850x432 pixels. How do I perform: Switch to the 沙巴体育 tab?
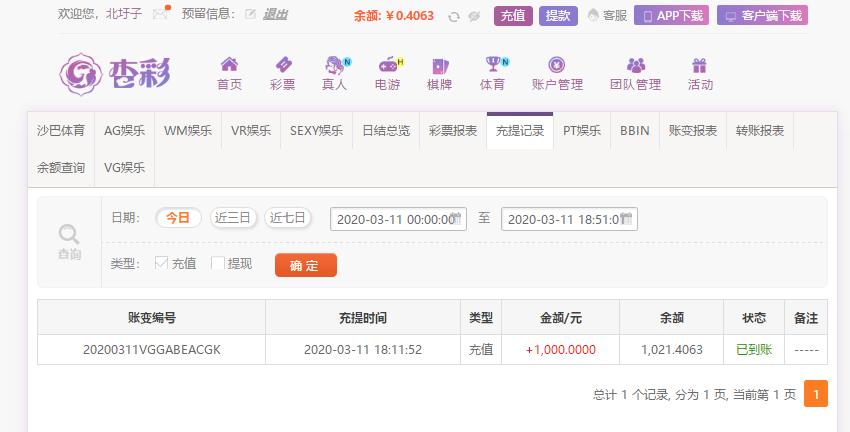(61, 131)
